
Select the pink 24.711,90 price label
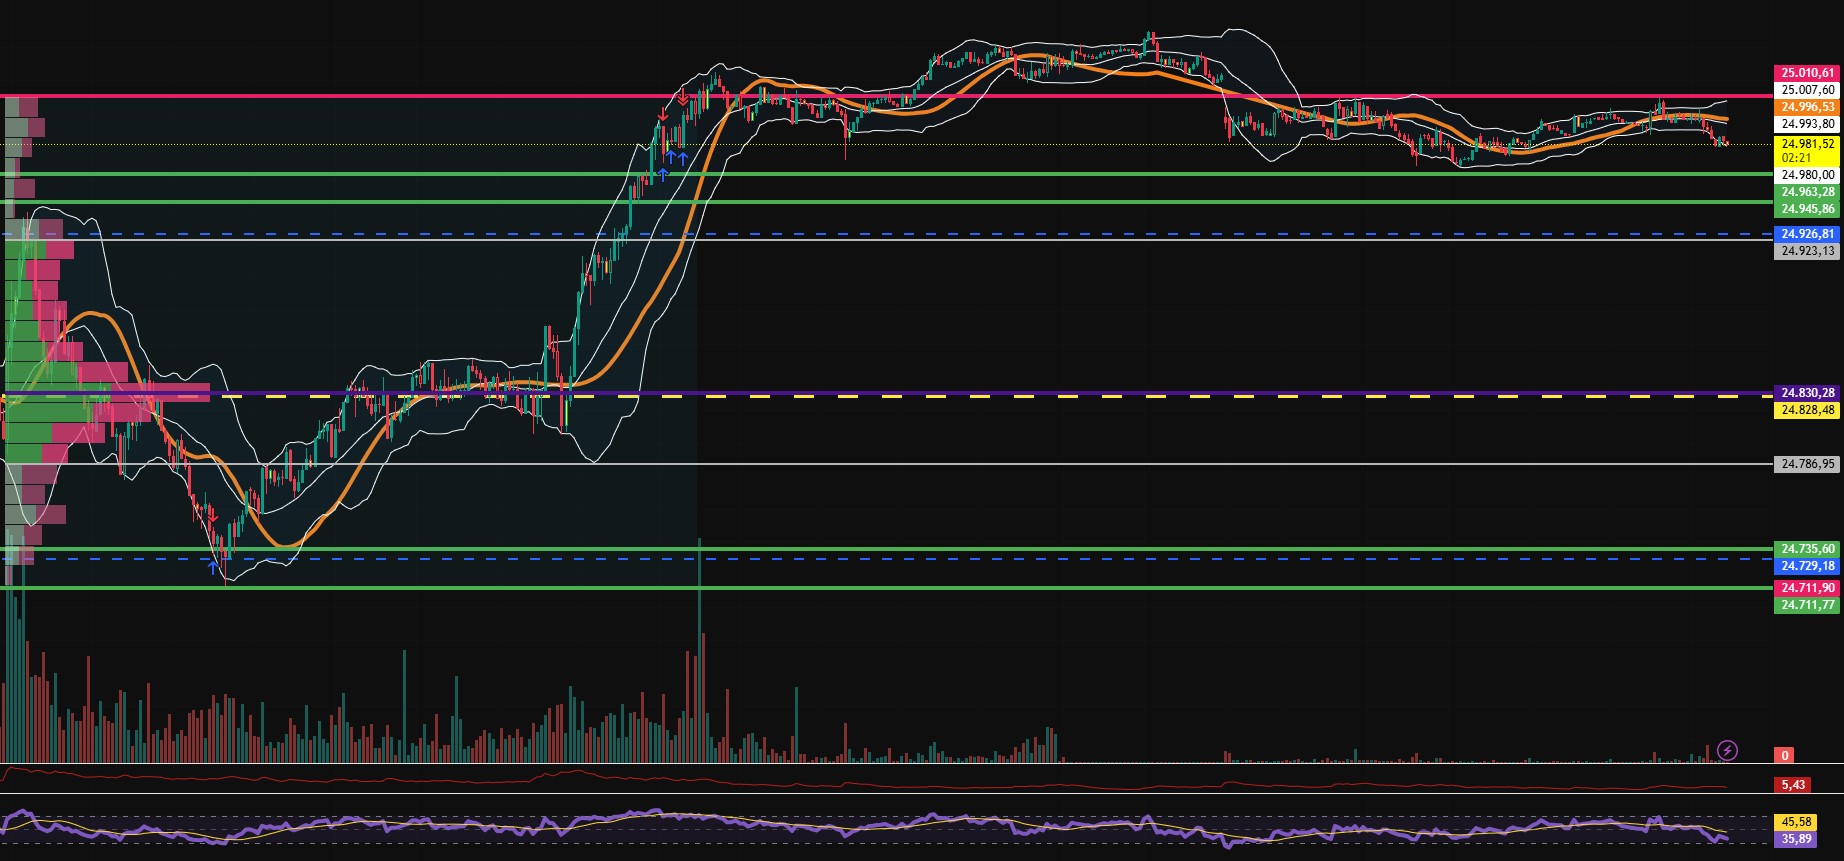click(x=1807, y=588)
